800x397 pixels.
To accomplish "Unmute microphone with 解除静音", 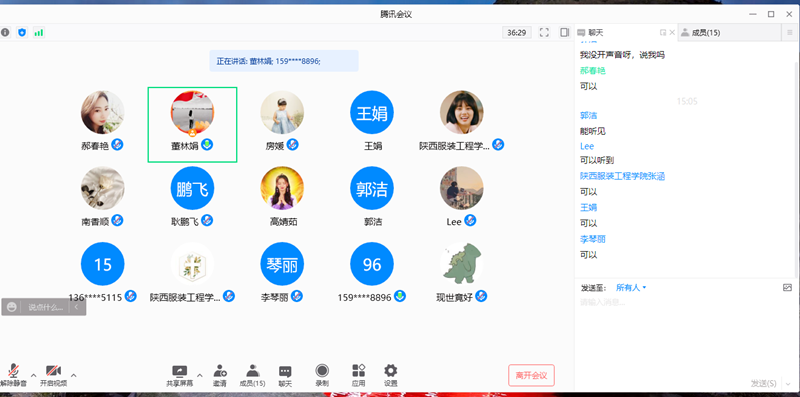I will point(13,376).
